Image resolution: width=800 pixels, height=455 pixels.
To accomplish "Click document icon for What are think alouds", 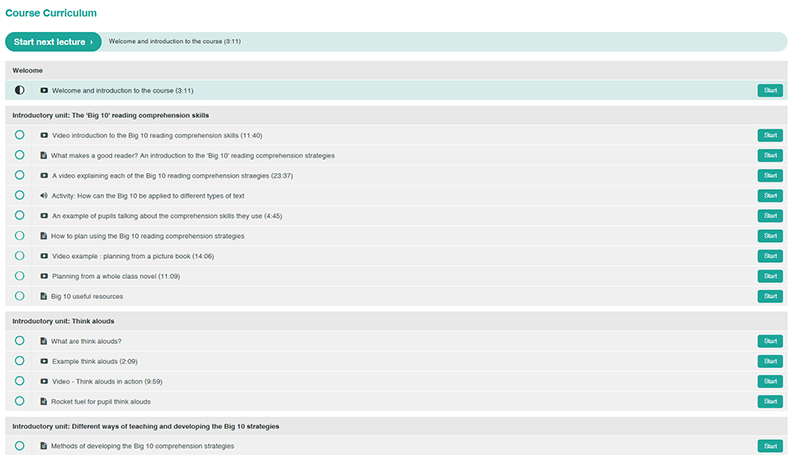I will click(43, 341).
